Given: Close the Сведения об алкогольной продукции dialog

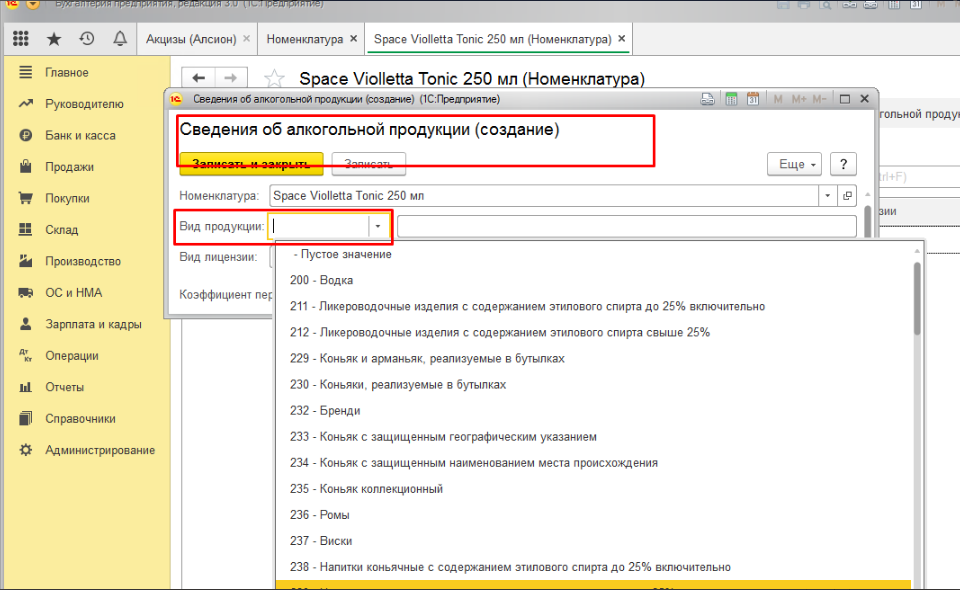Looking at the screenshot, I should pos(864,99).
